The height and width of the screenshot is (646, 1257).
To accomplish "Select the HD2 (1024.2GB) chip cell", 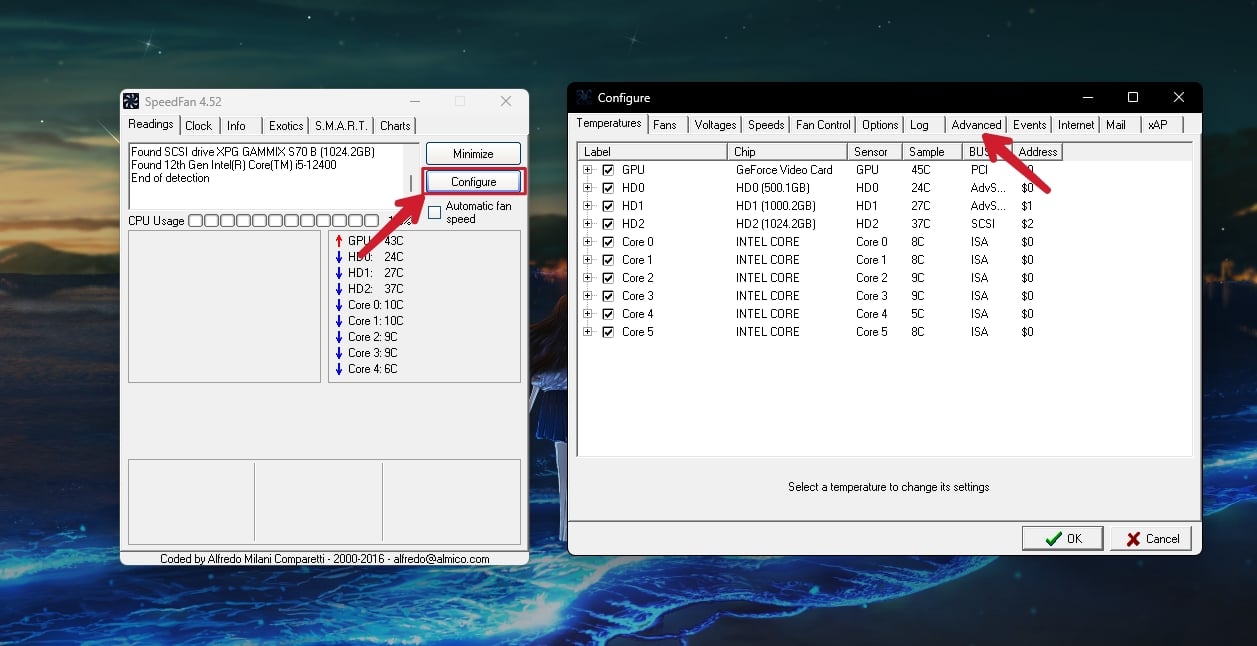I will (x=776, y=224).
